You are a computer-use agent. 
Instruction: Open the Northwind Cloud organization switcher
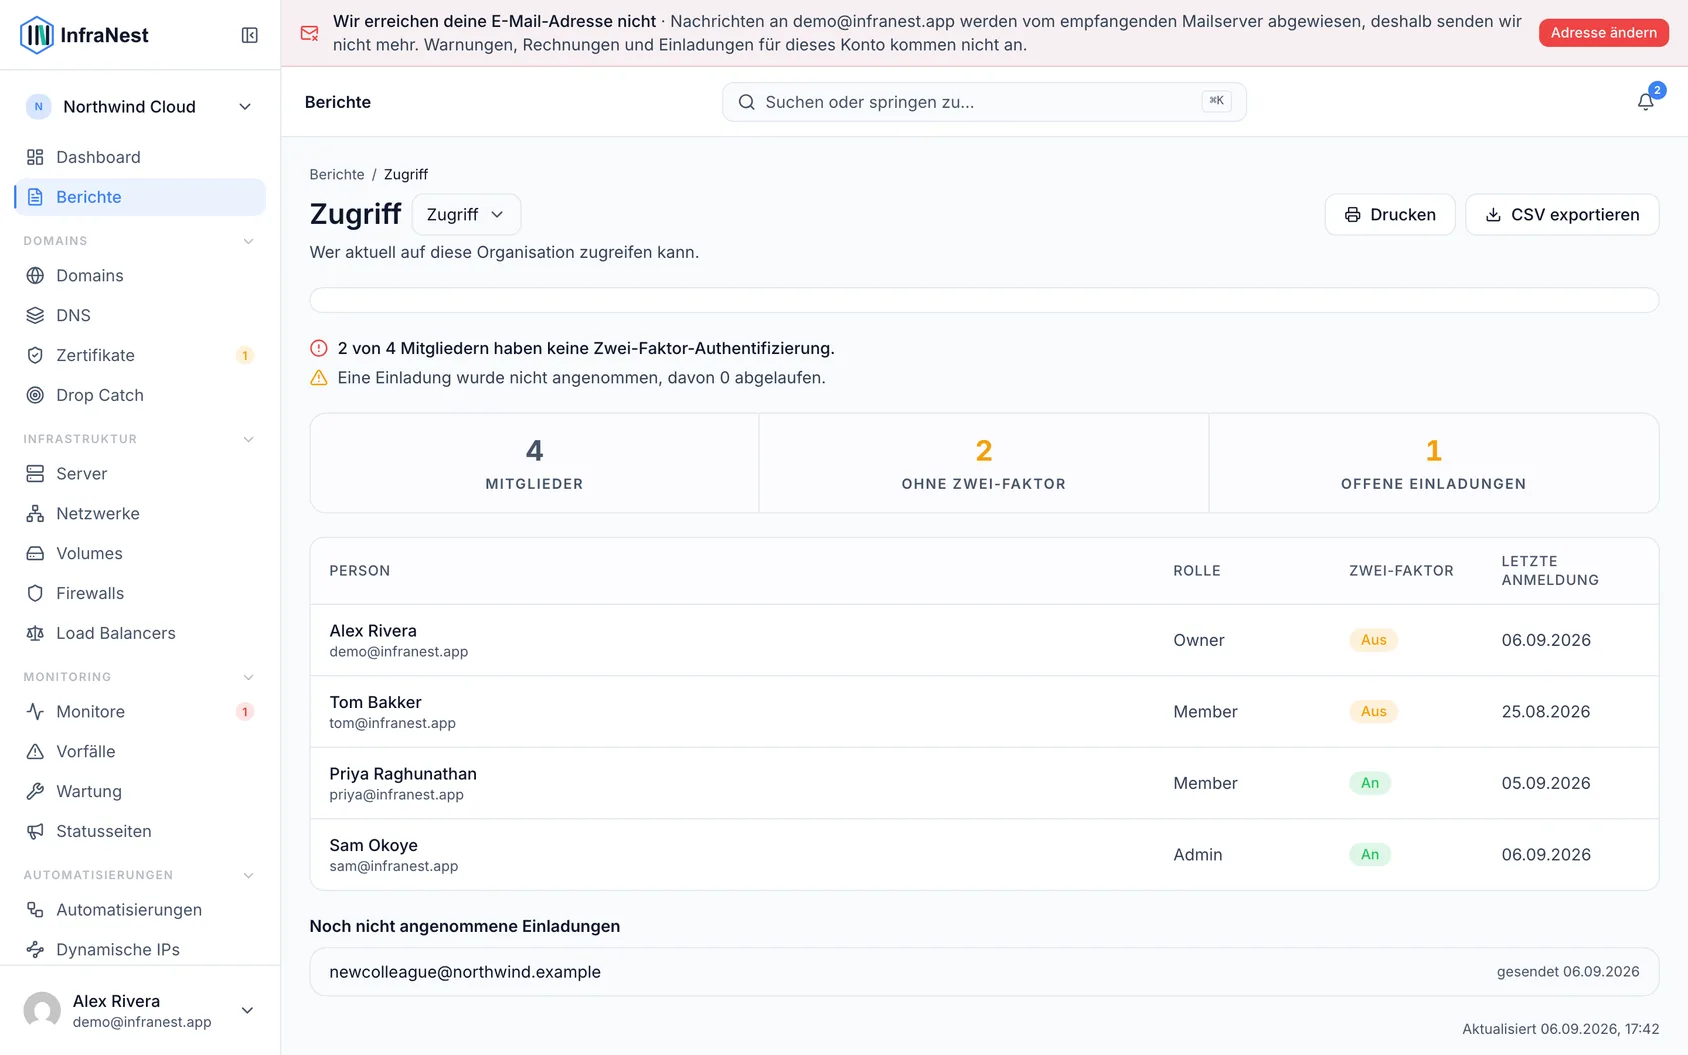coord(140,107)
